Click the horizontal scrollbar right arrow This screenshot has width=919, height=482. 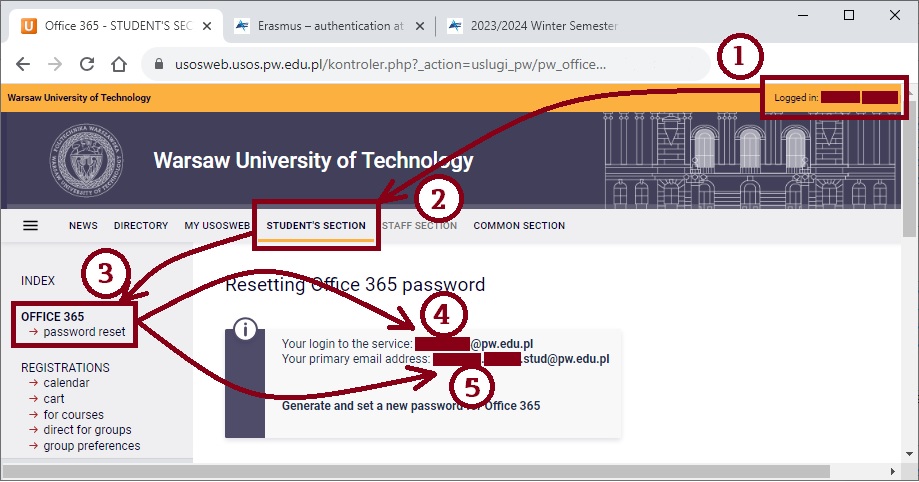coord(893,471)
